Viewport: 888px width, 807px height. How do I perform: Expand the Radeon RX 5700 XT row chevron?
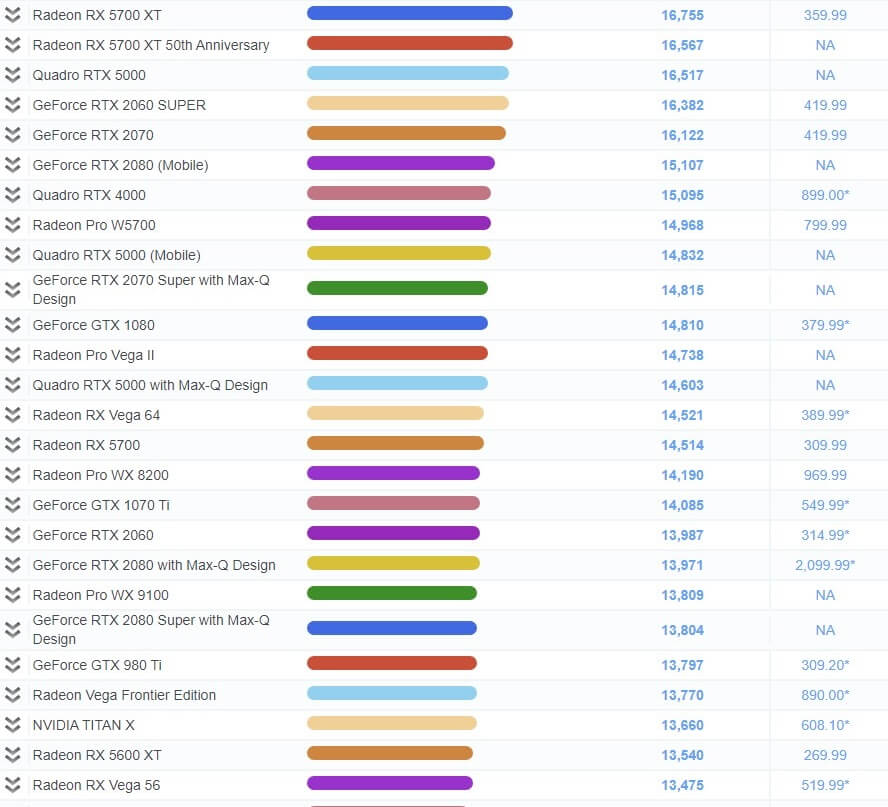(12, 15)
